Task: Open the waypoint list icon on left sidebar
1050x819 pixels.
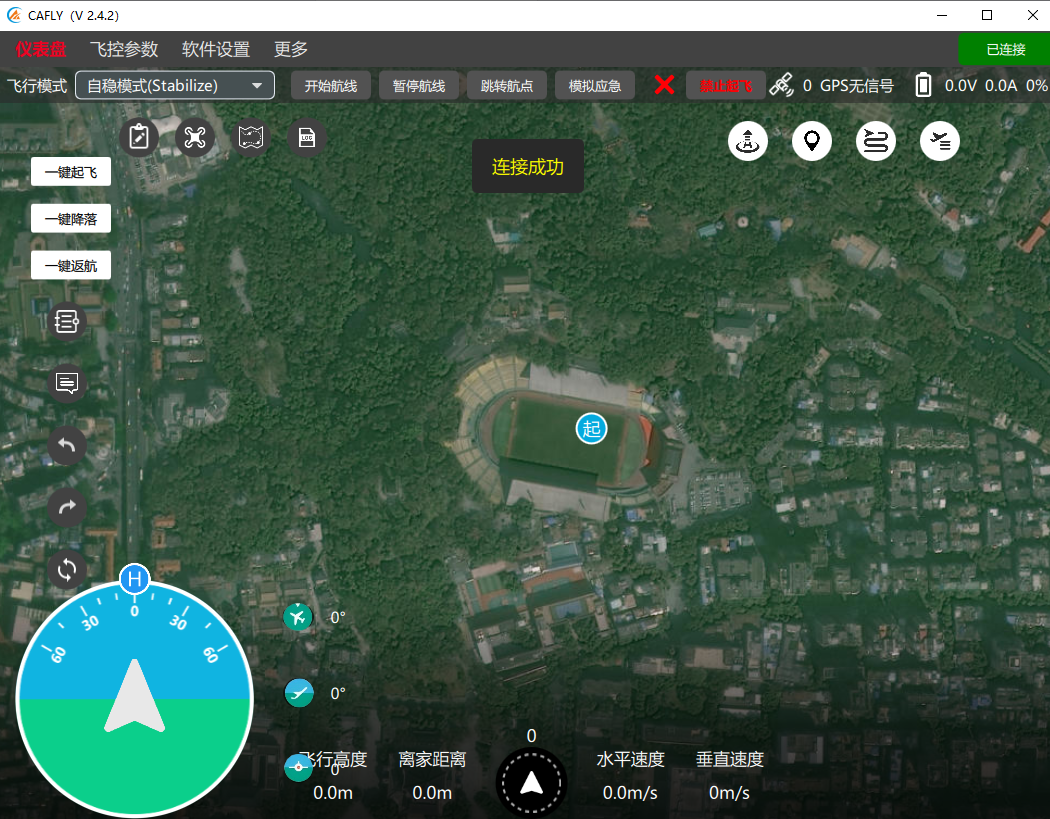Action: 67,321
